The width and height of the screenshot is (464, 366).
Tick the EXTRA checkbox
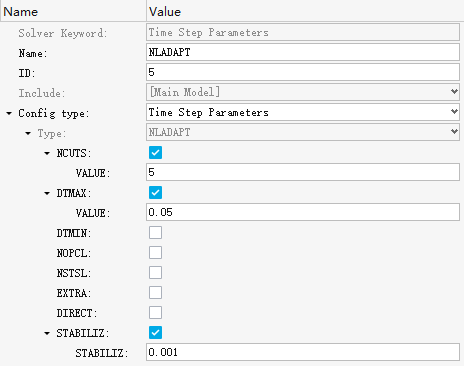155,293
